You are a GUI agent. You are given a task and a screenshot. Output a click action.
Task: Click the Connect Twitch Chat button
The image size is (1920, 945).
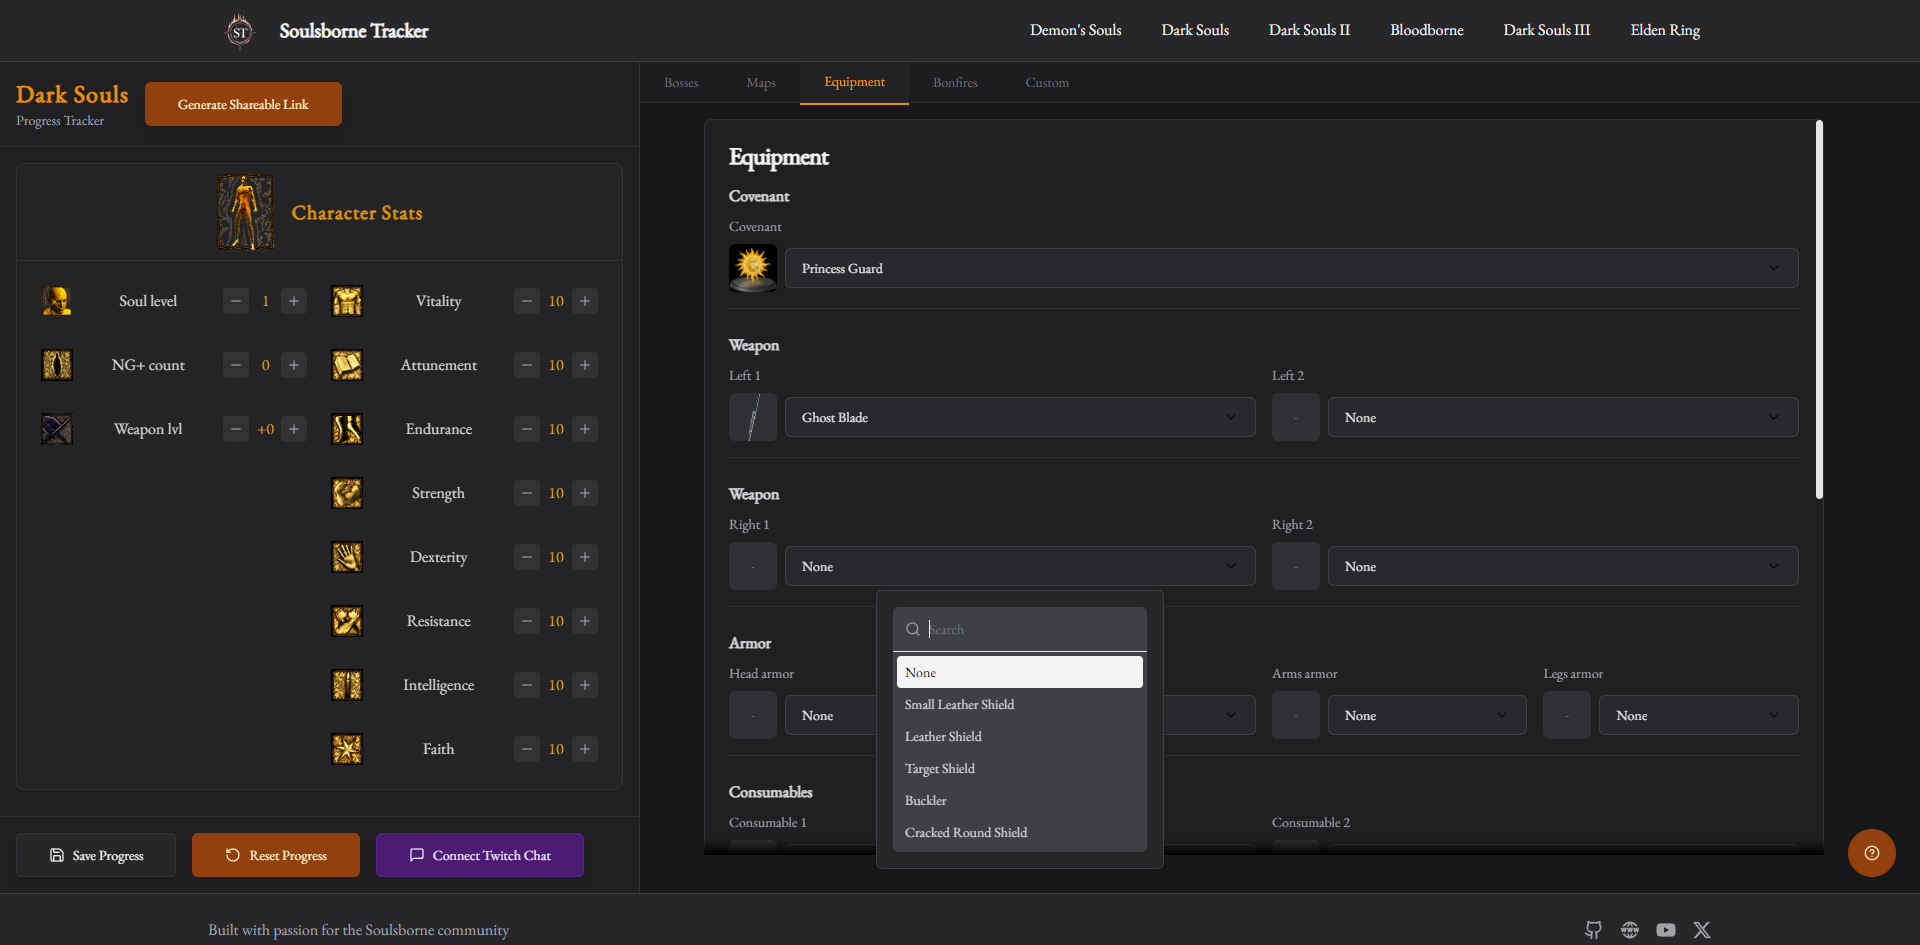point(479,855)
